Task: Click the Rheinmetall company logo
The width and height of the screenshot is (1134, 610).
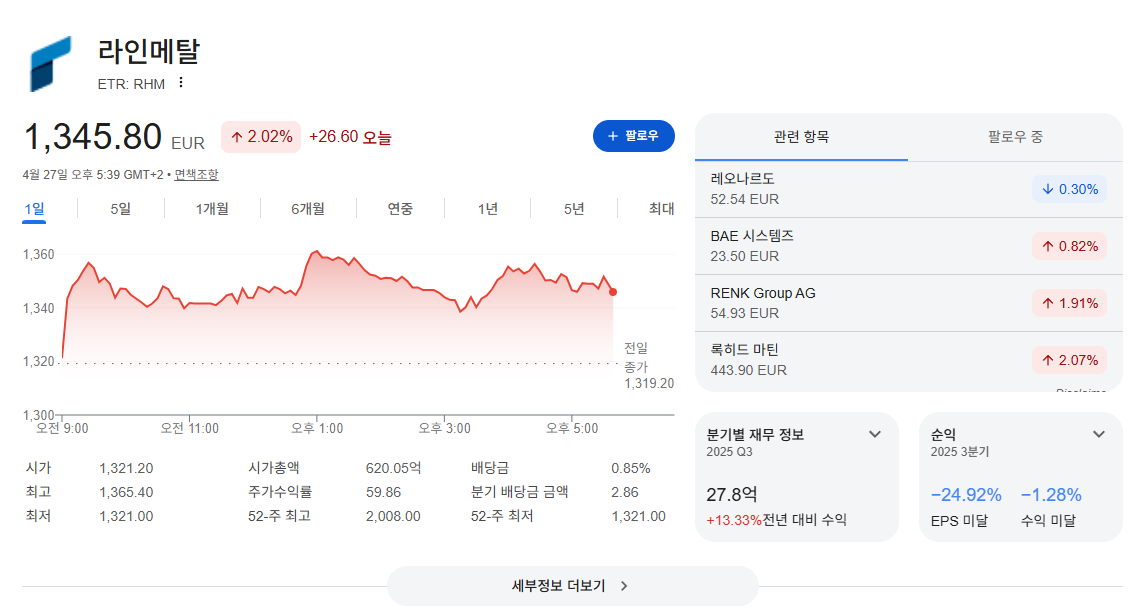Action: (51, 64)
